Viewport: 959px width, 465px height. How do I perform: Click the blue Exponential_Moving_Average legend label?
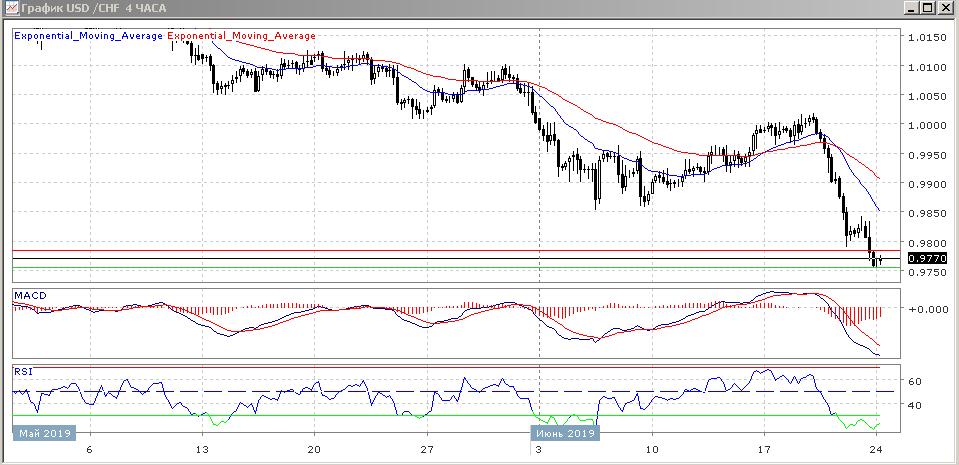(89, 36)
